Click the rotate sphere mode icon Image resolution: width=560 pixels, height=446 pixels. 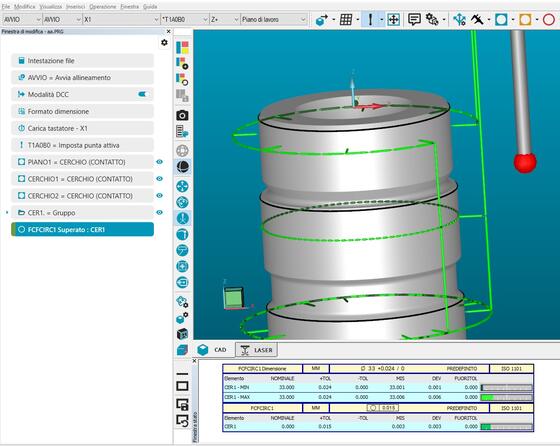point(182,202)
